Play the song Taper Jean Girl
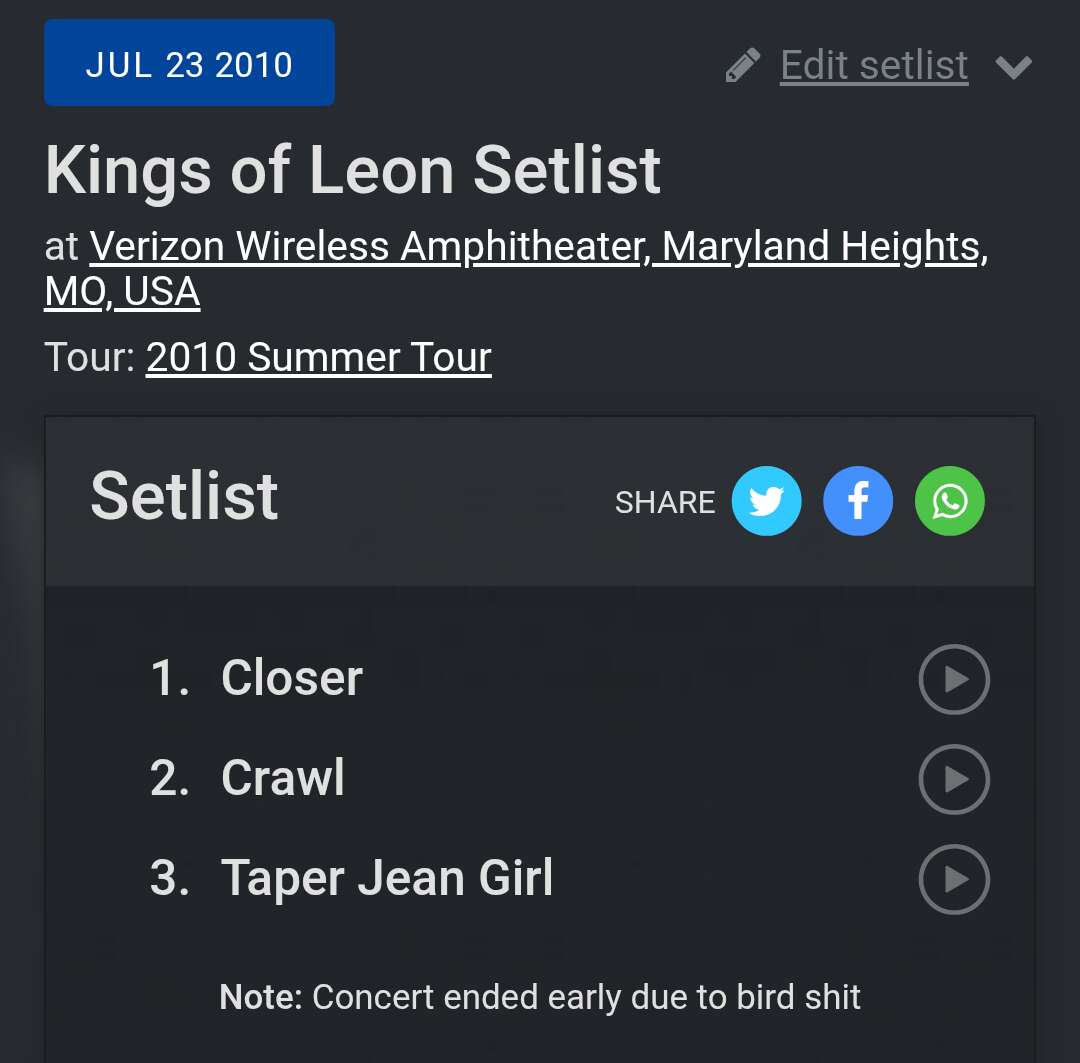 tap(954, 879)
